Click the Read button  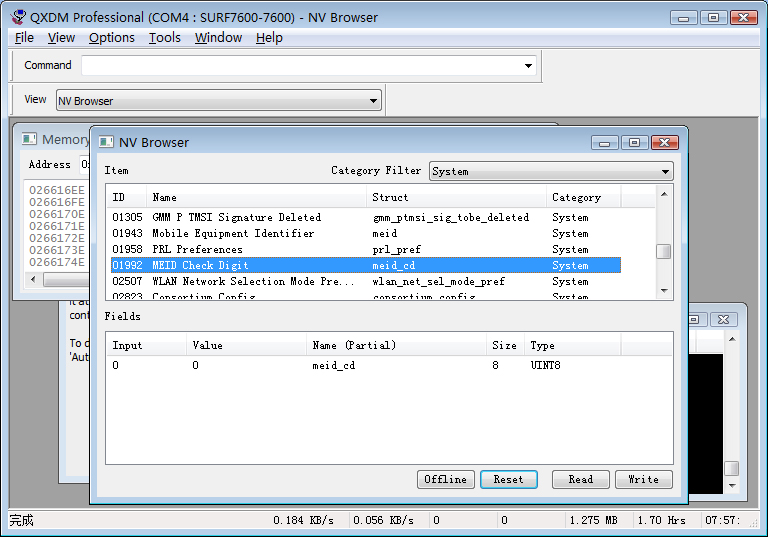581,479
